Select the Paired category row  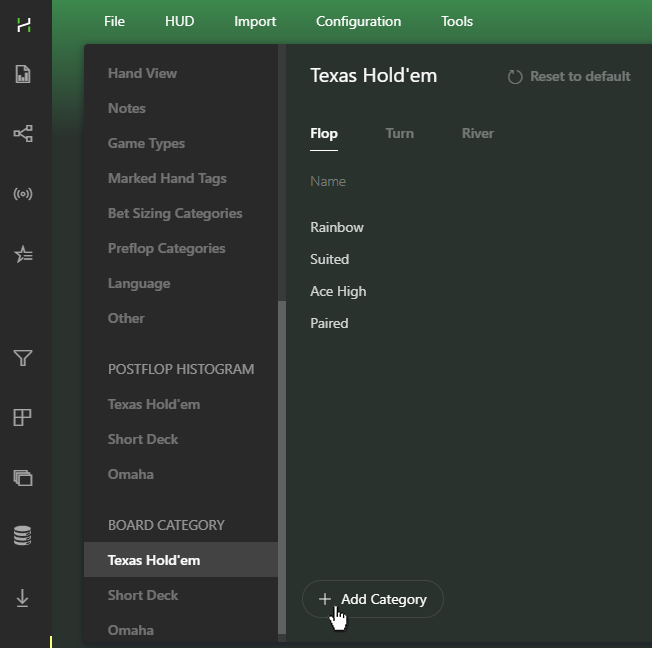329,323
